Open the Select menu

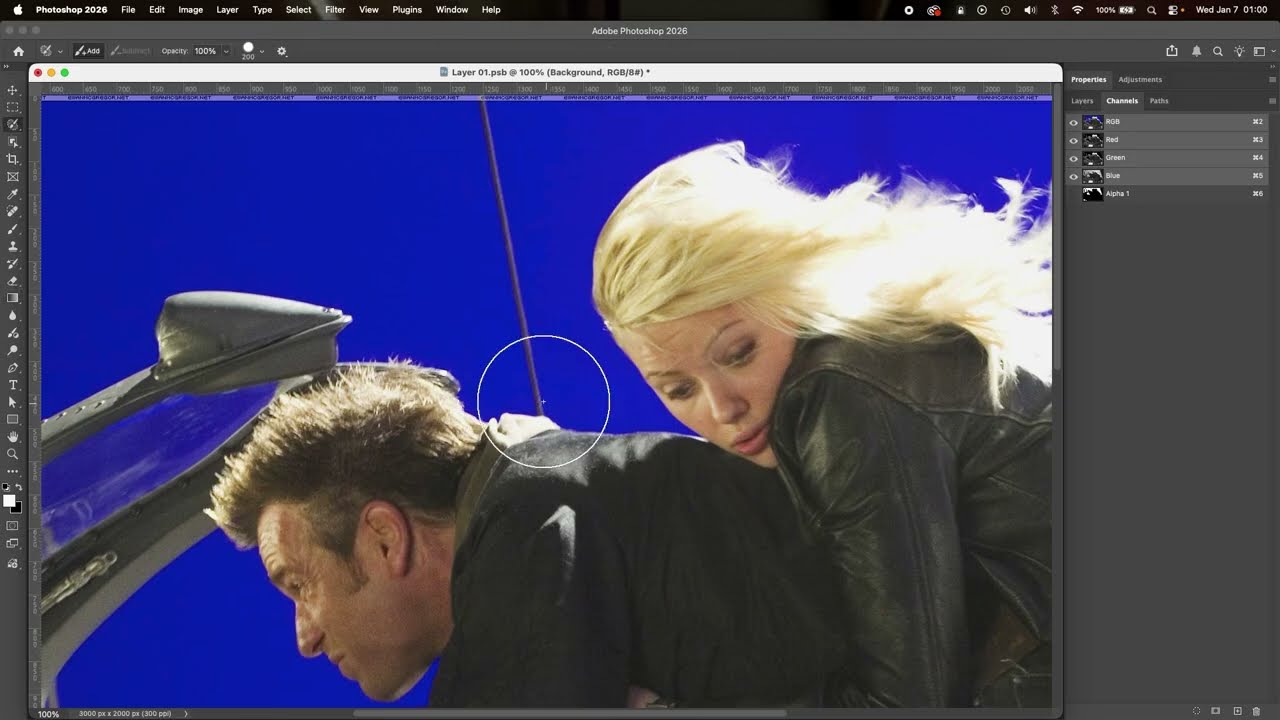tap(298, 10)
